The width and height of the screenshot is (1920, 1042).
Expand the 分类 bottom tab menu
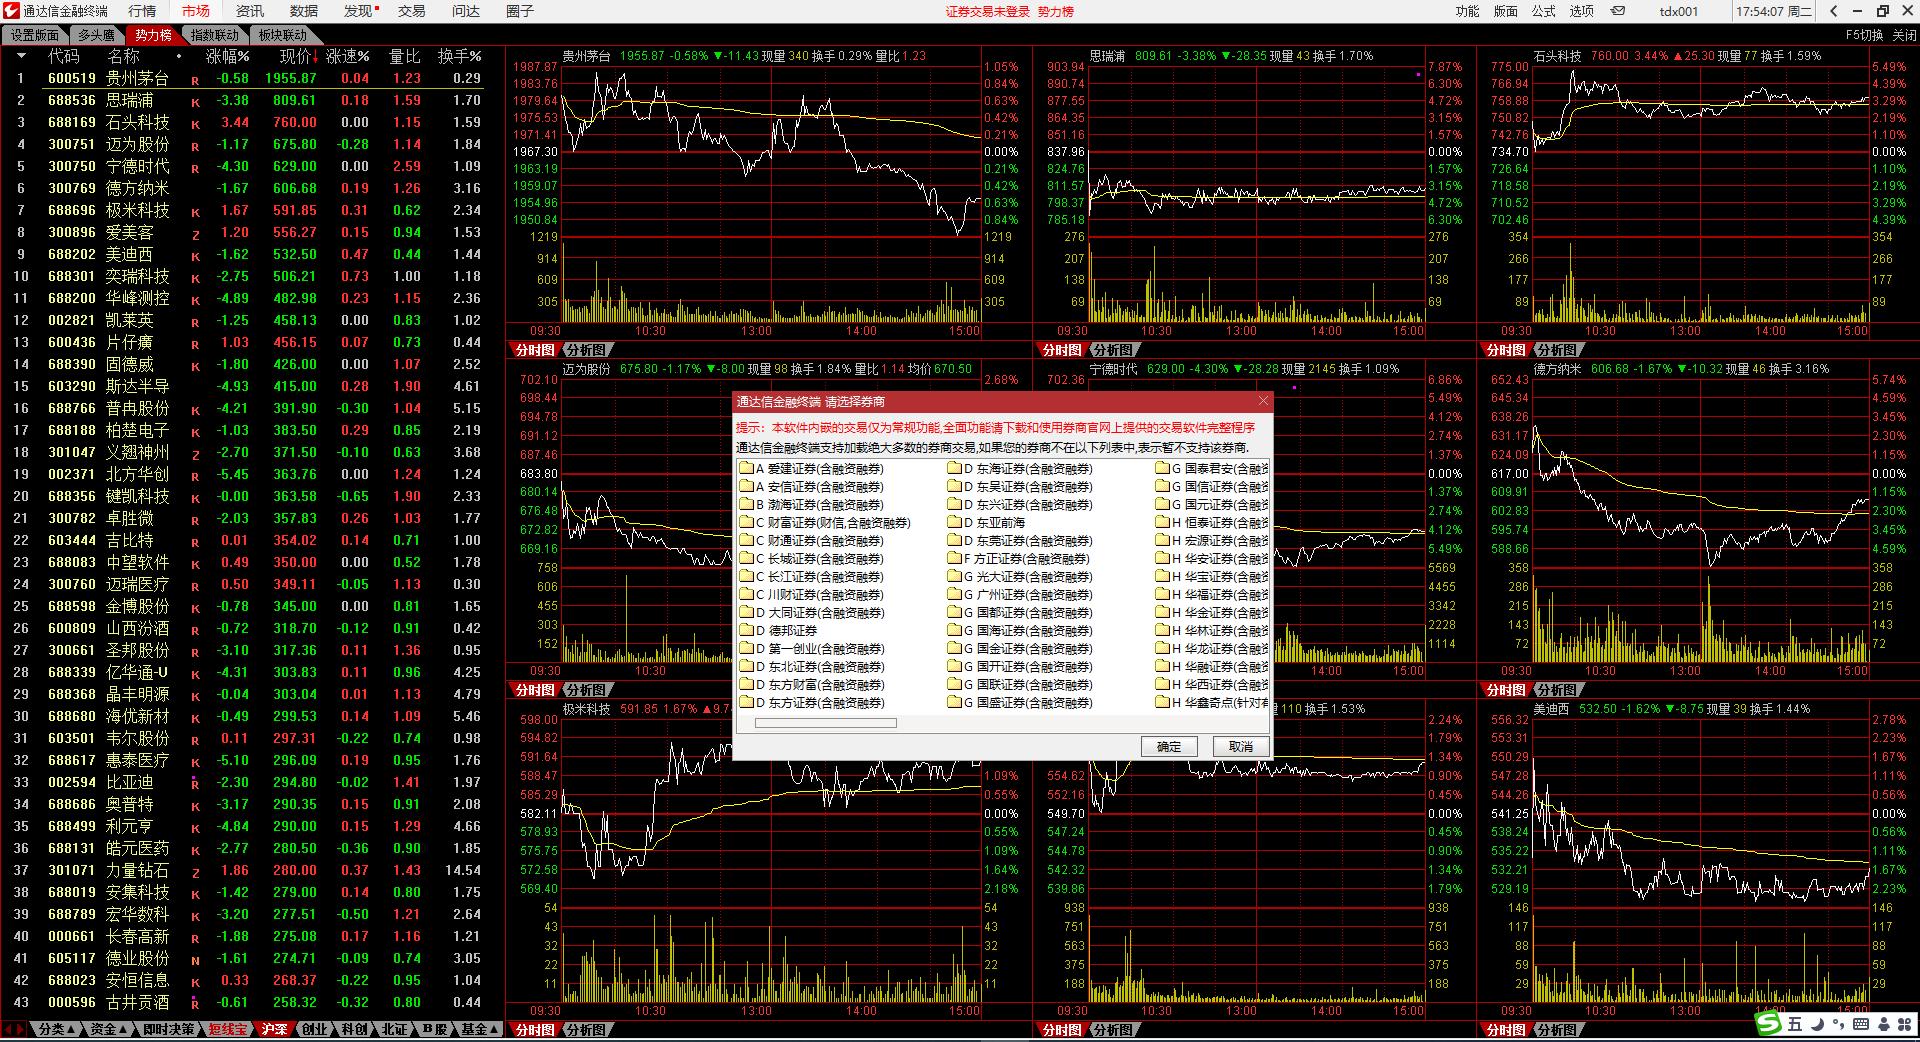56,1029
